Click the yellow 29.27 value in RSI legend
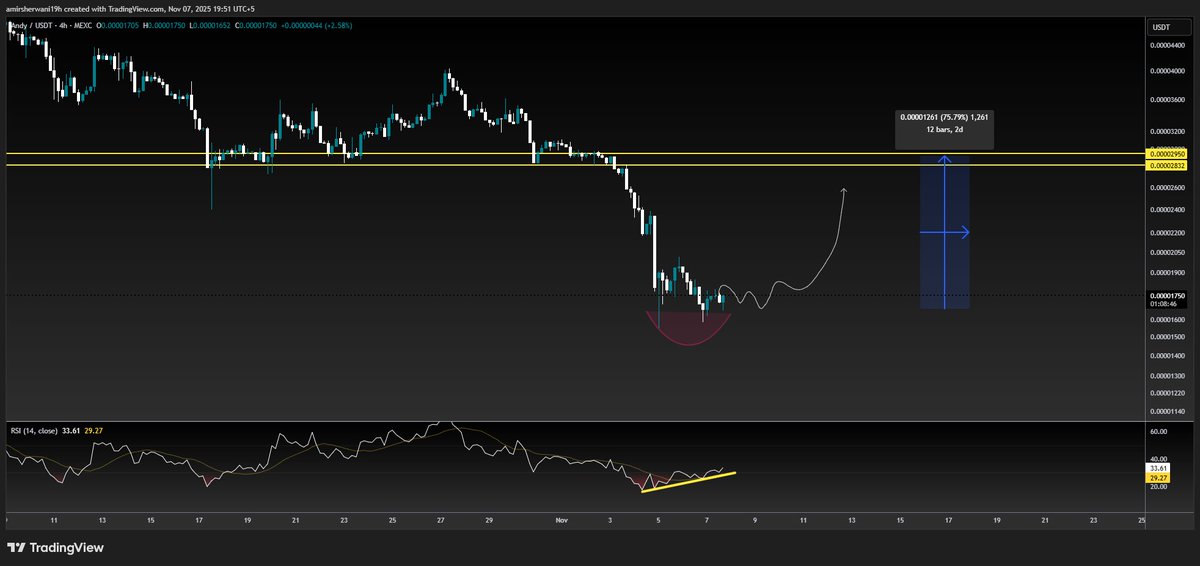This screenshot has height=566, width=1200. [96, 432]
